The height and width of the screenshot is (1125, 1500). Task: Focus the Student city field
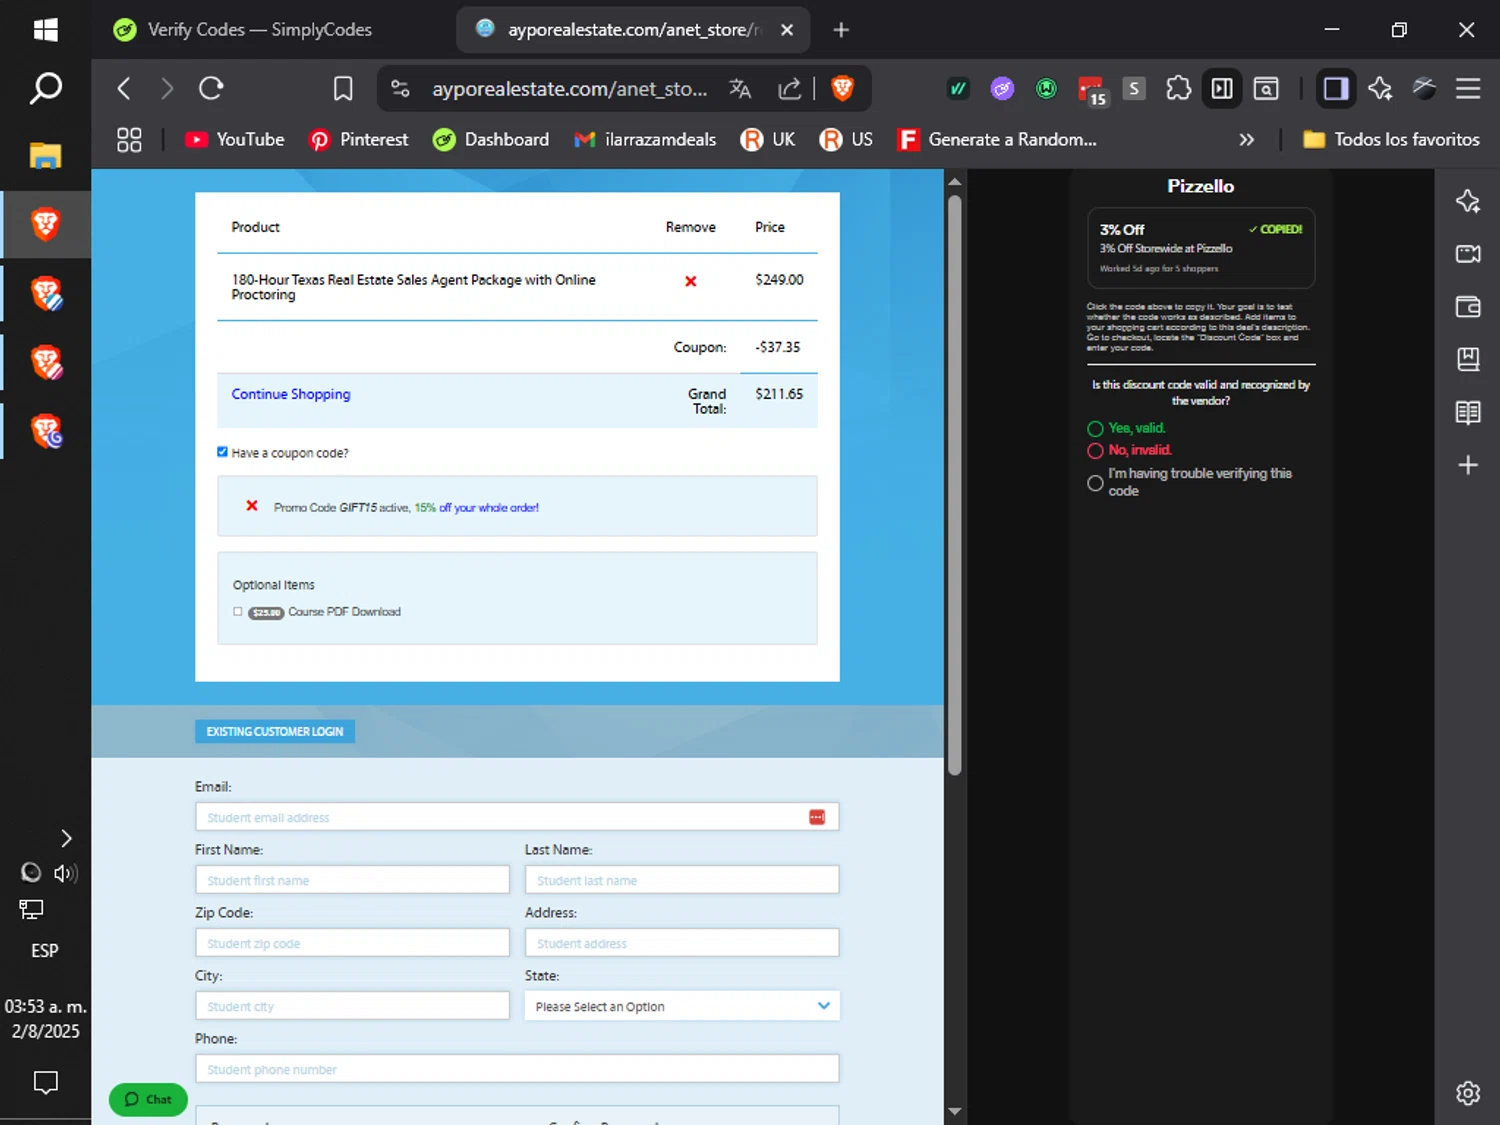[x=352, y=1006]
